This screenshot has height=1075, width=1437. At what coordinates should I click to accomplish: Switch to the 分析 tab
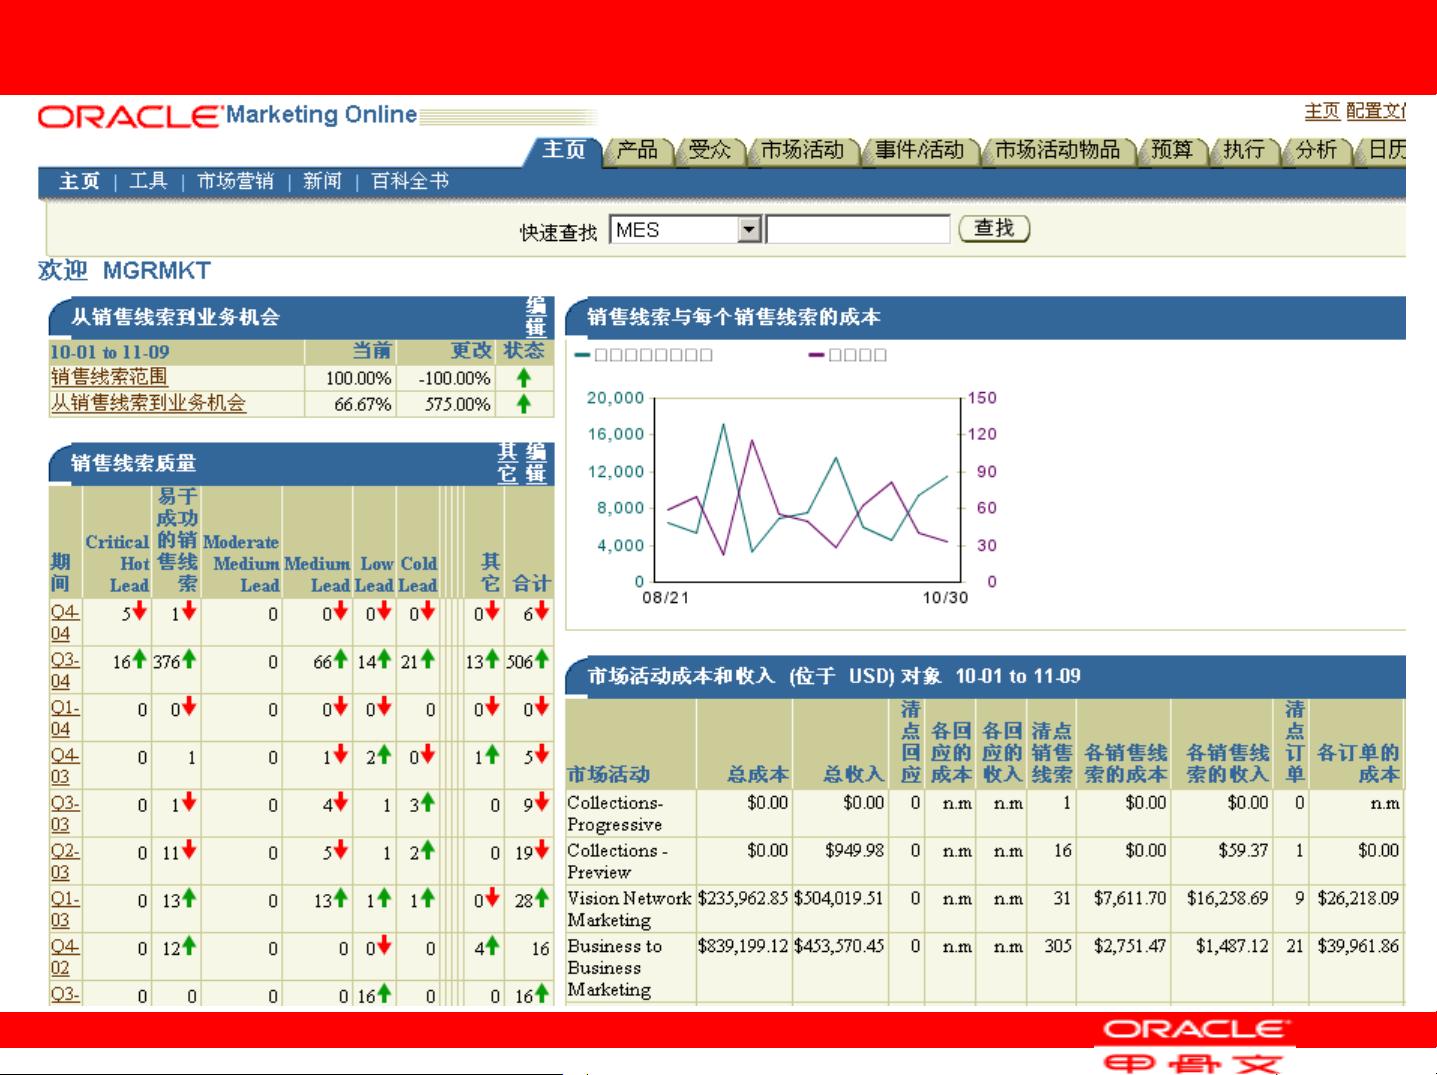pos(1316,150)
